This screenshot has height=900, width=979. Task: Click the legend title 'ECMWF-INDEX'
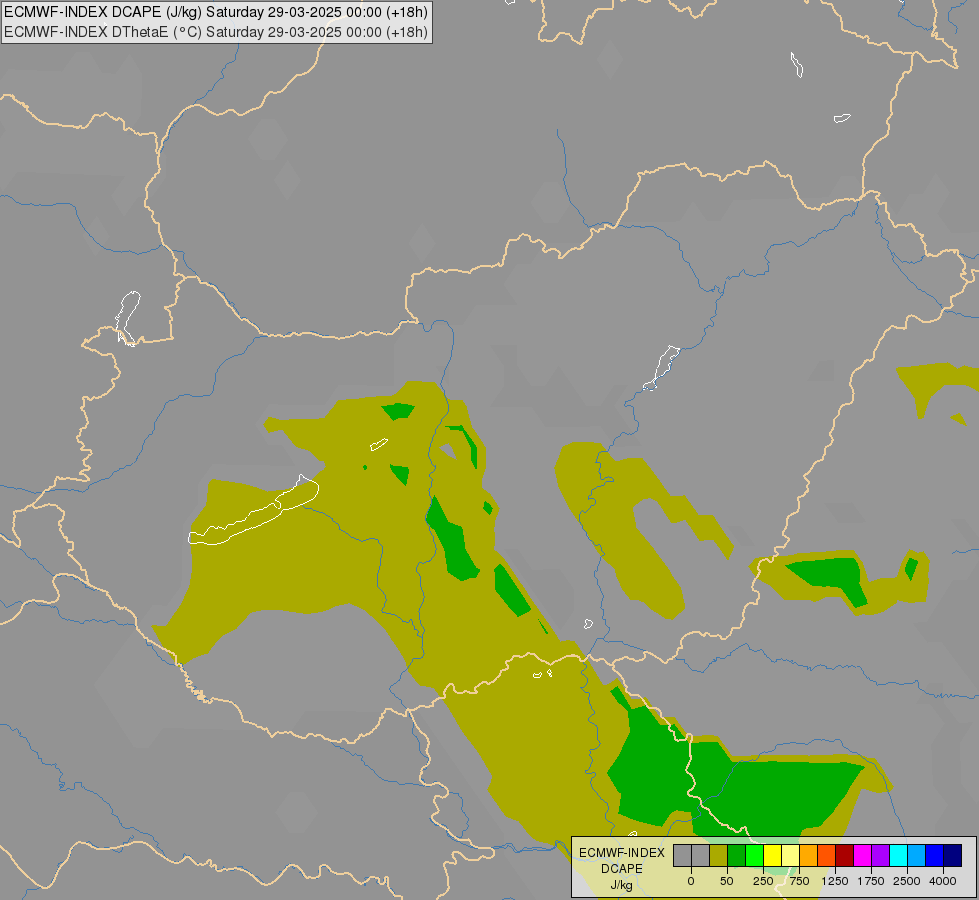[x=622, y=853]
